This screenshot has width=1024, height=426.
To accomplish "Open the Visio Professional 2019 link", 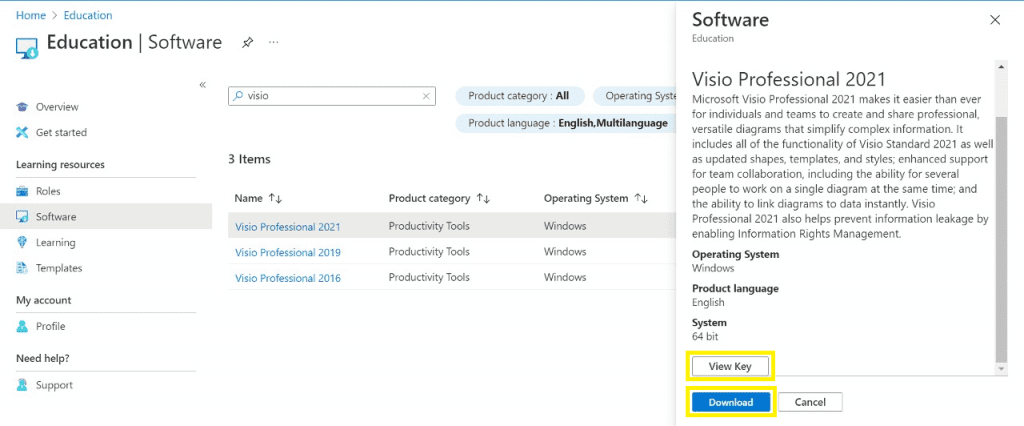I will click(x=288, y=252).
